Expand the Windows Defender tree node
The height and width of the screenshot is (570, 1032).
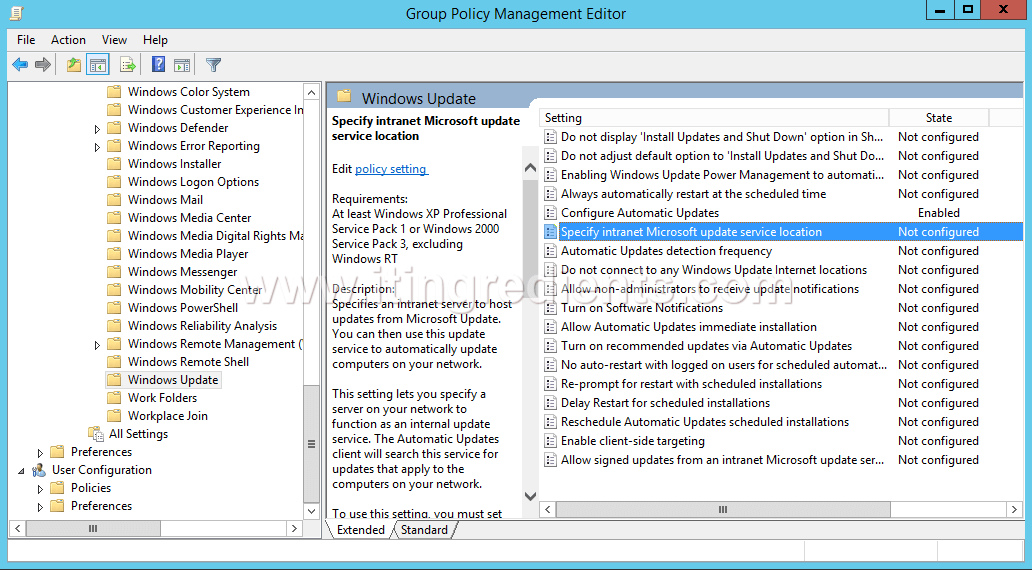98,129
